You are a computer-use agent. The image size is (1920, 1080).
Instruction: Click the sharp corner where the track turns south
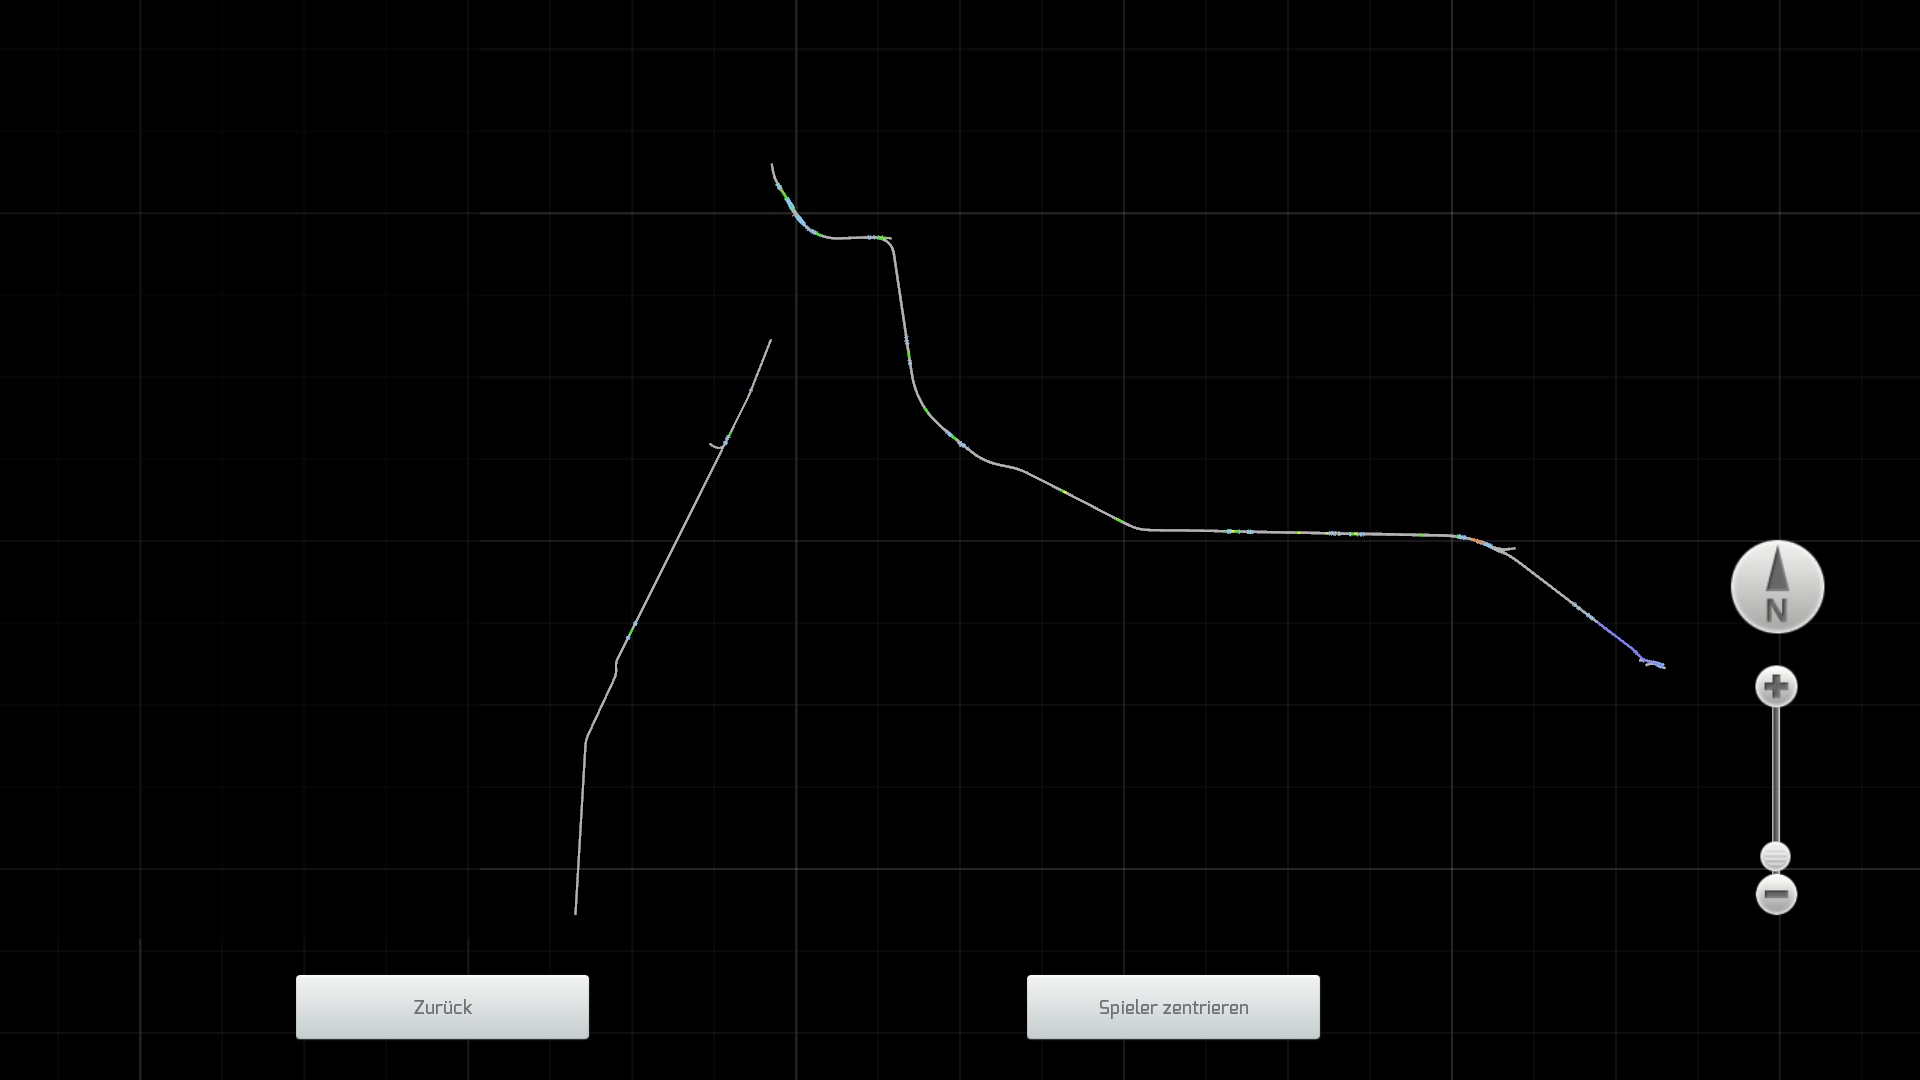[890, 241]
